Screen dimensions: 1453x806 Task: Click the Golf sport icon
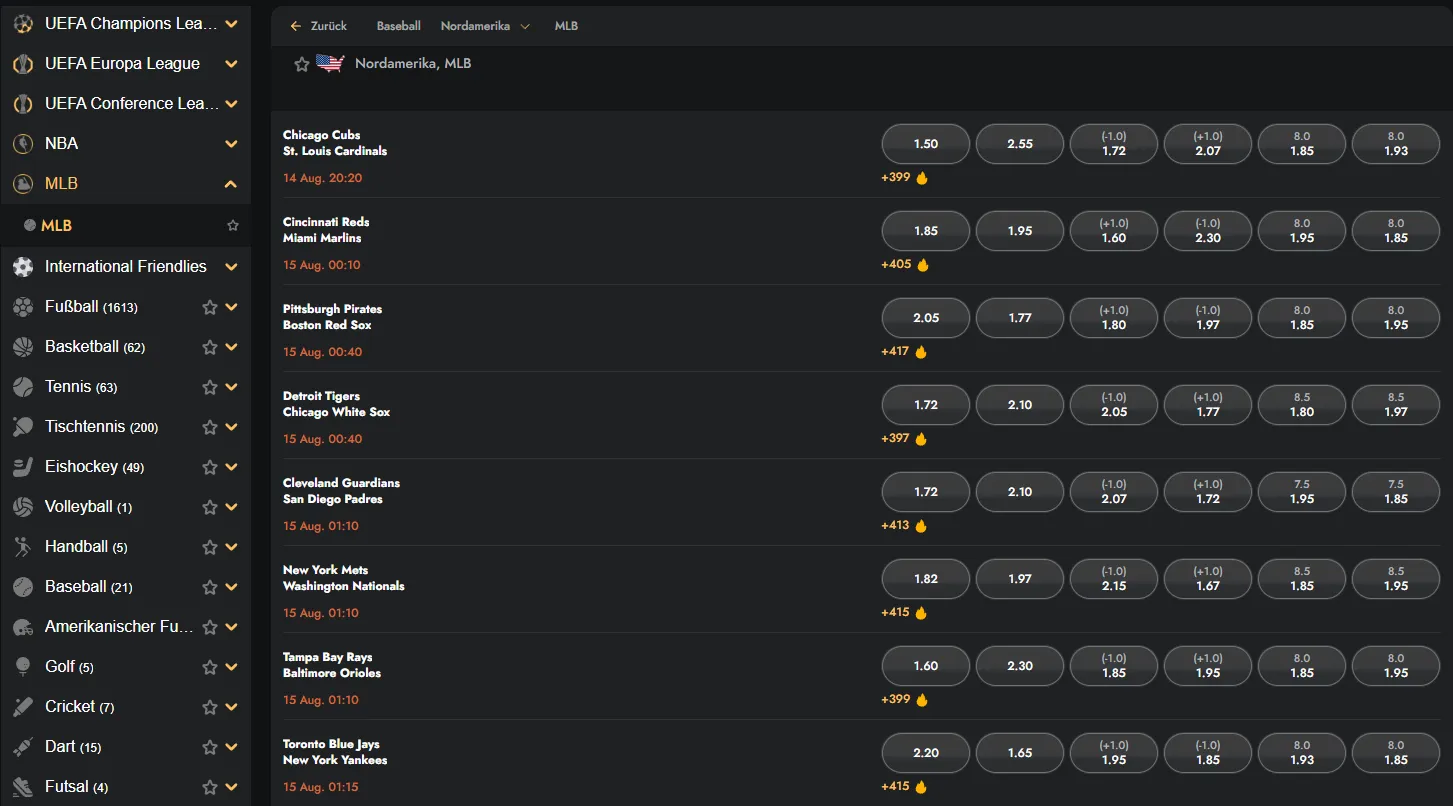23,667
